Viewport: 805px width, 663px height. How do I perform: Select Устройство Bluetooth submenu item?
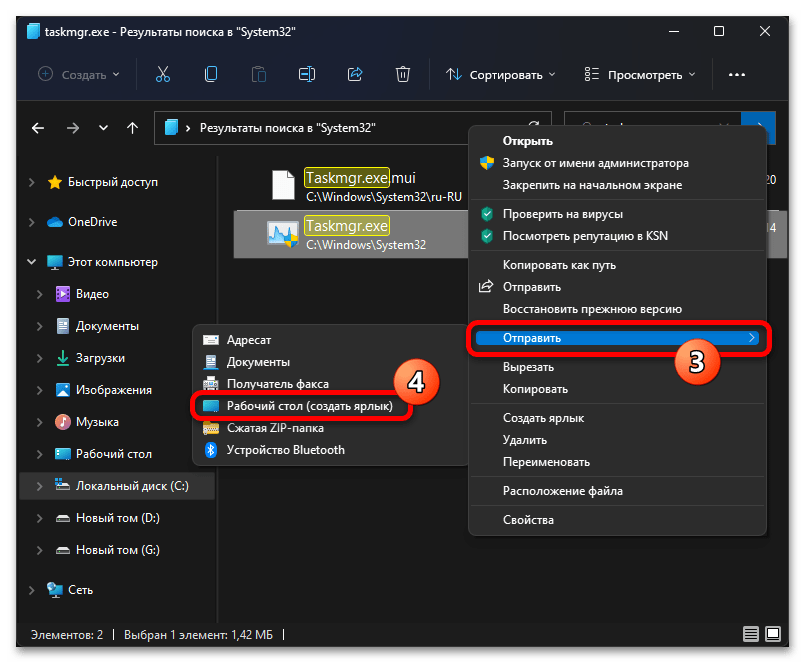point(330,450)
